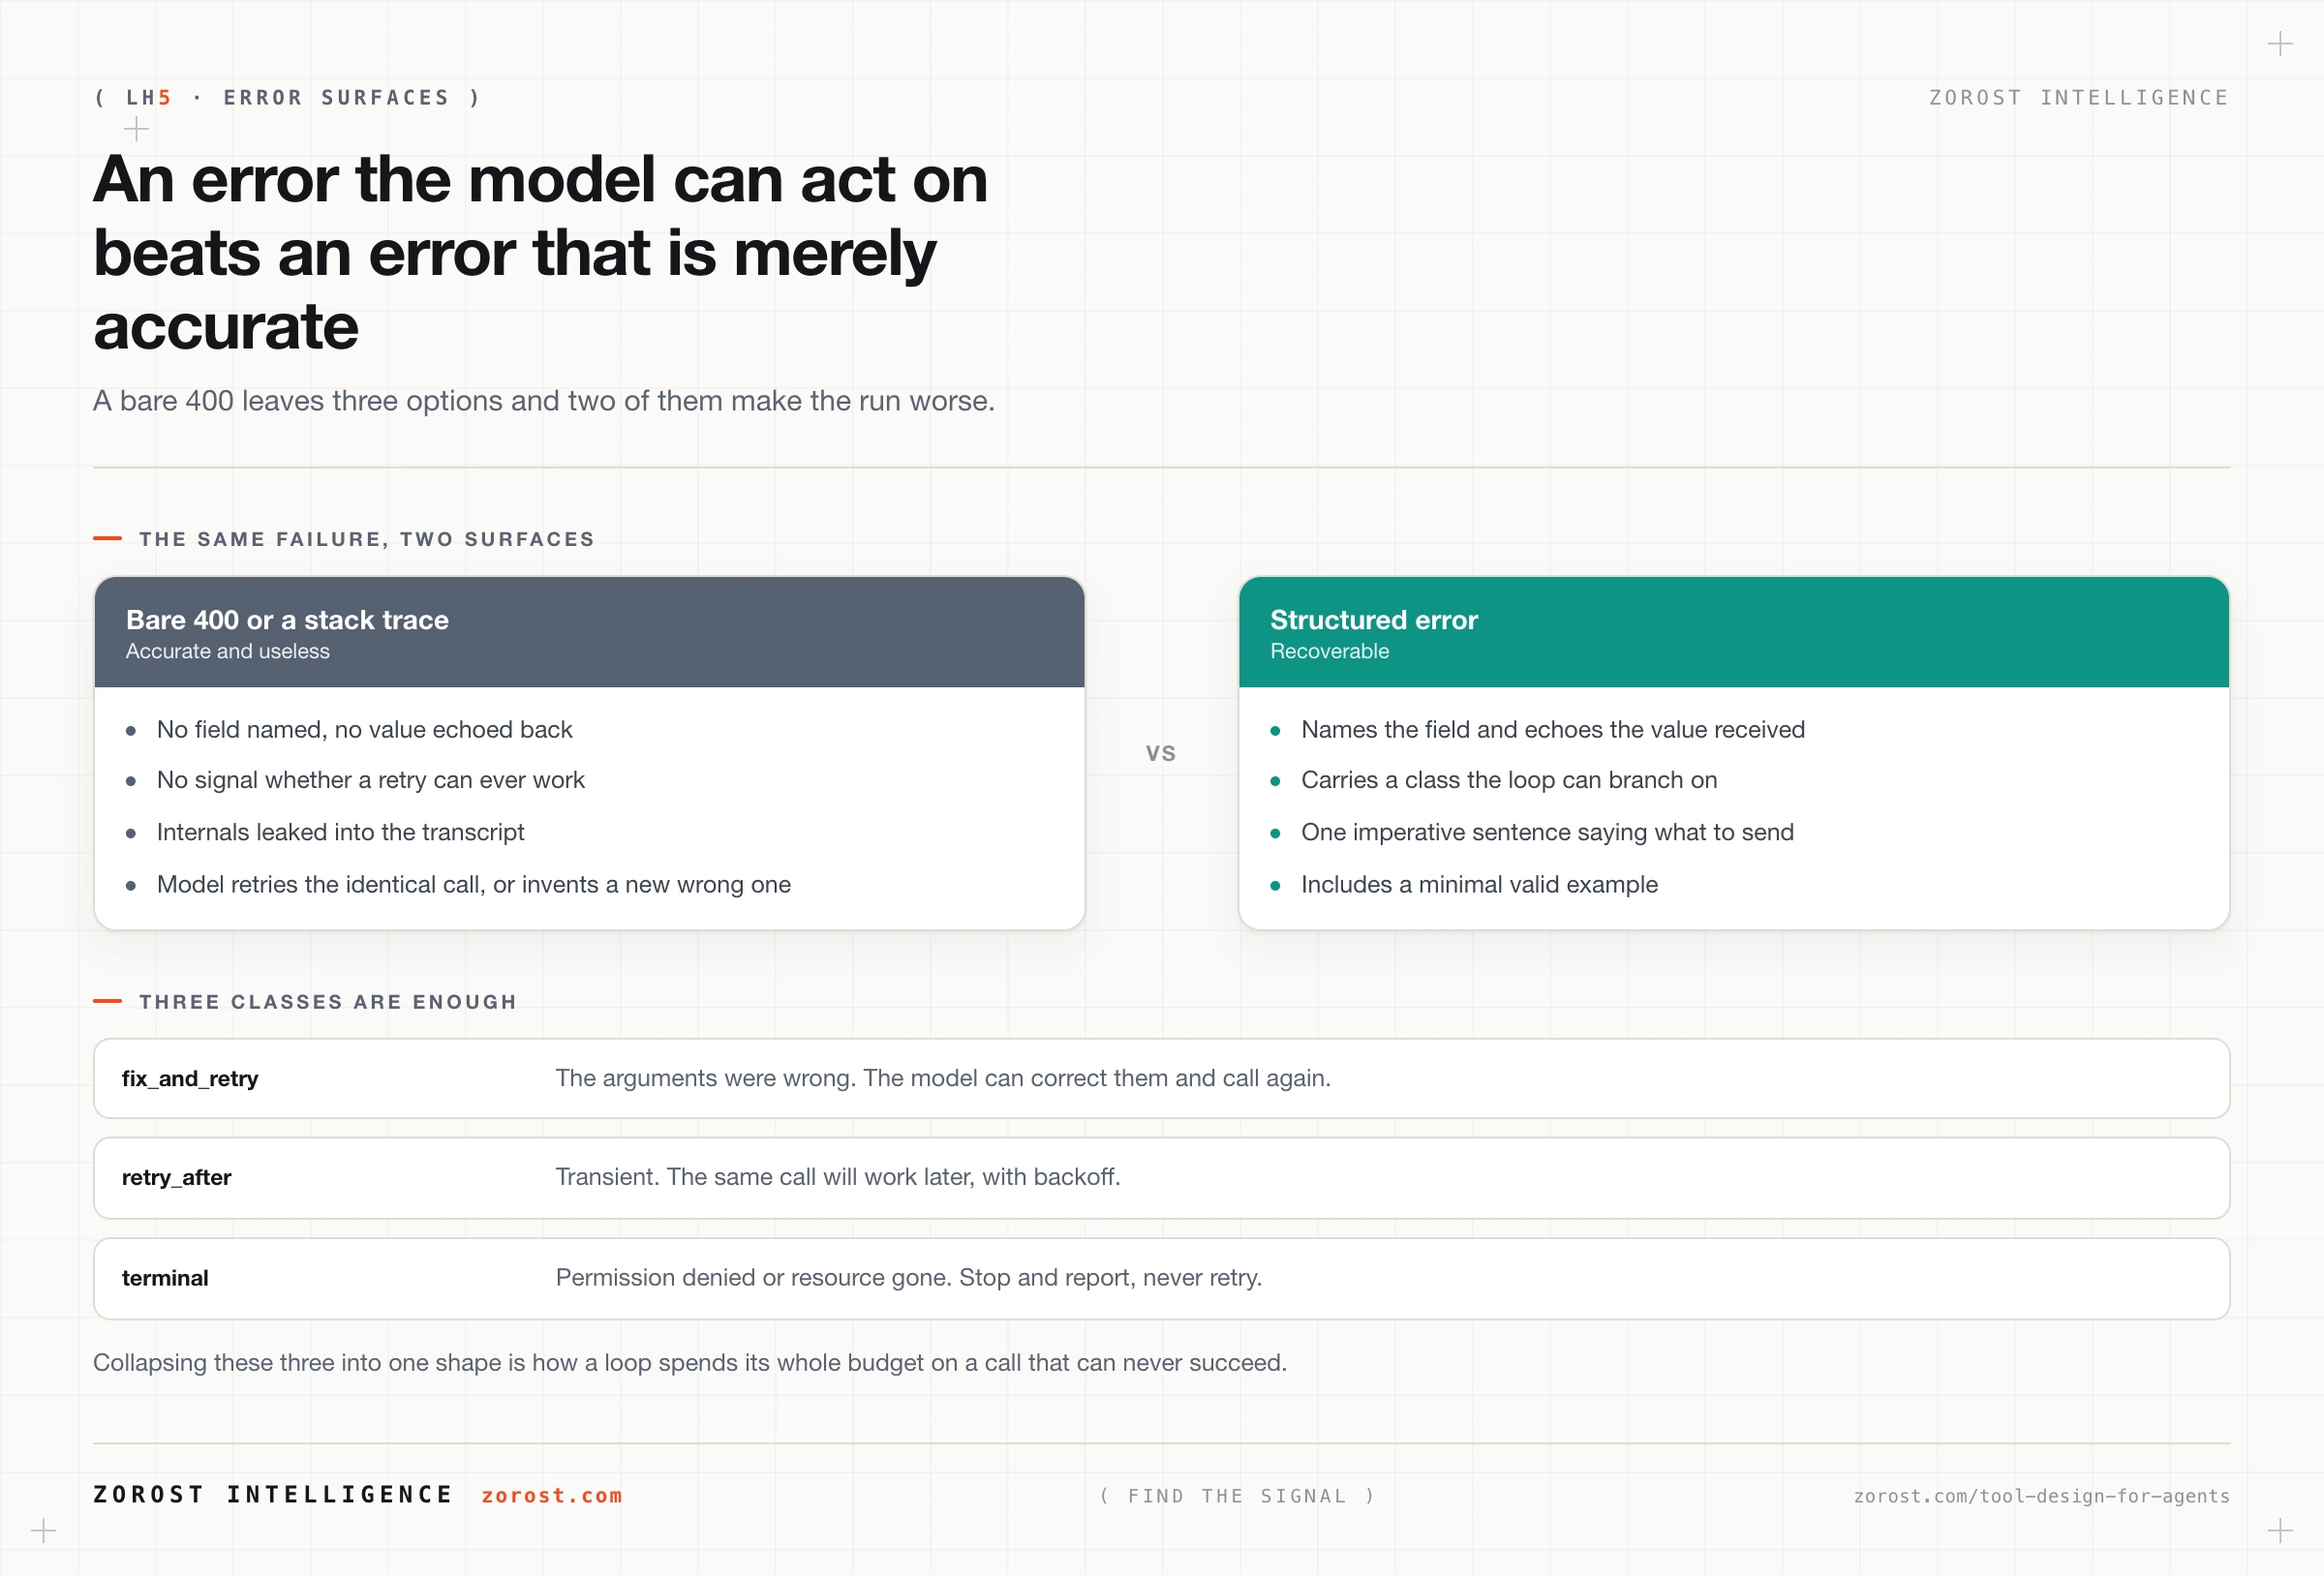2324x1576 pixels.
Task: Click the '( FIND THE SIGNAL )' footer tagline
Action: [x=1237, y=1496]
